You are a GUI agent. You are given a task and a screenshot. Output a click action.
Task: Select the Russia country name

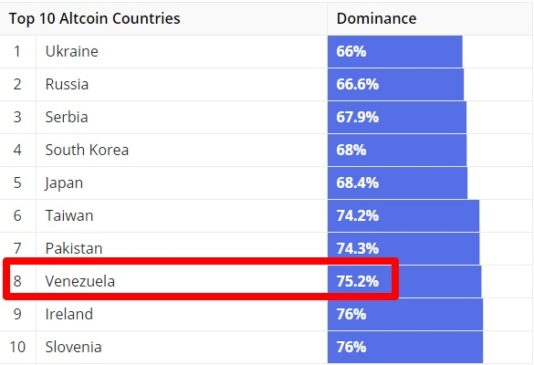coord(67,84)
